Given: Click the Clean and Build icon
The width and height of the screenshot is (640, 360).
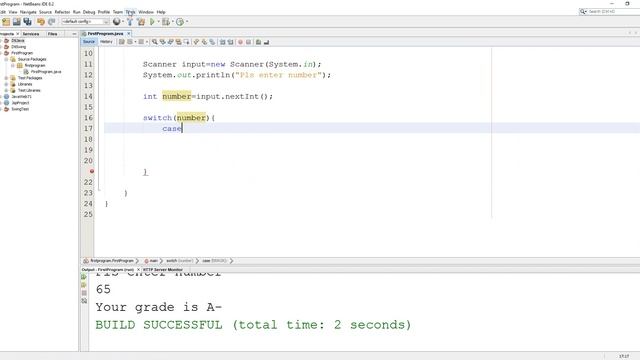Looking at the screenshot, I should (141, 22).
